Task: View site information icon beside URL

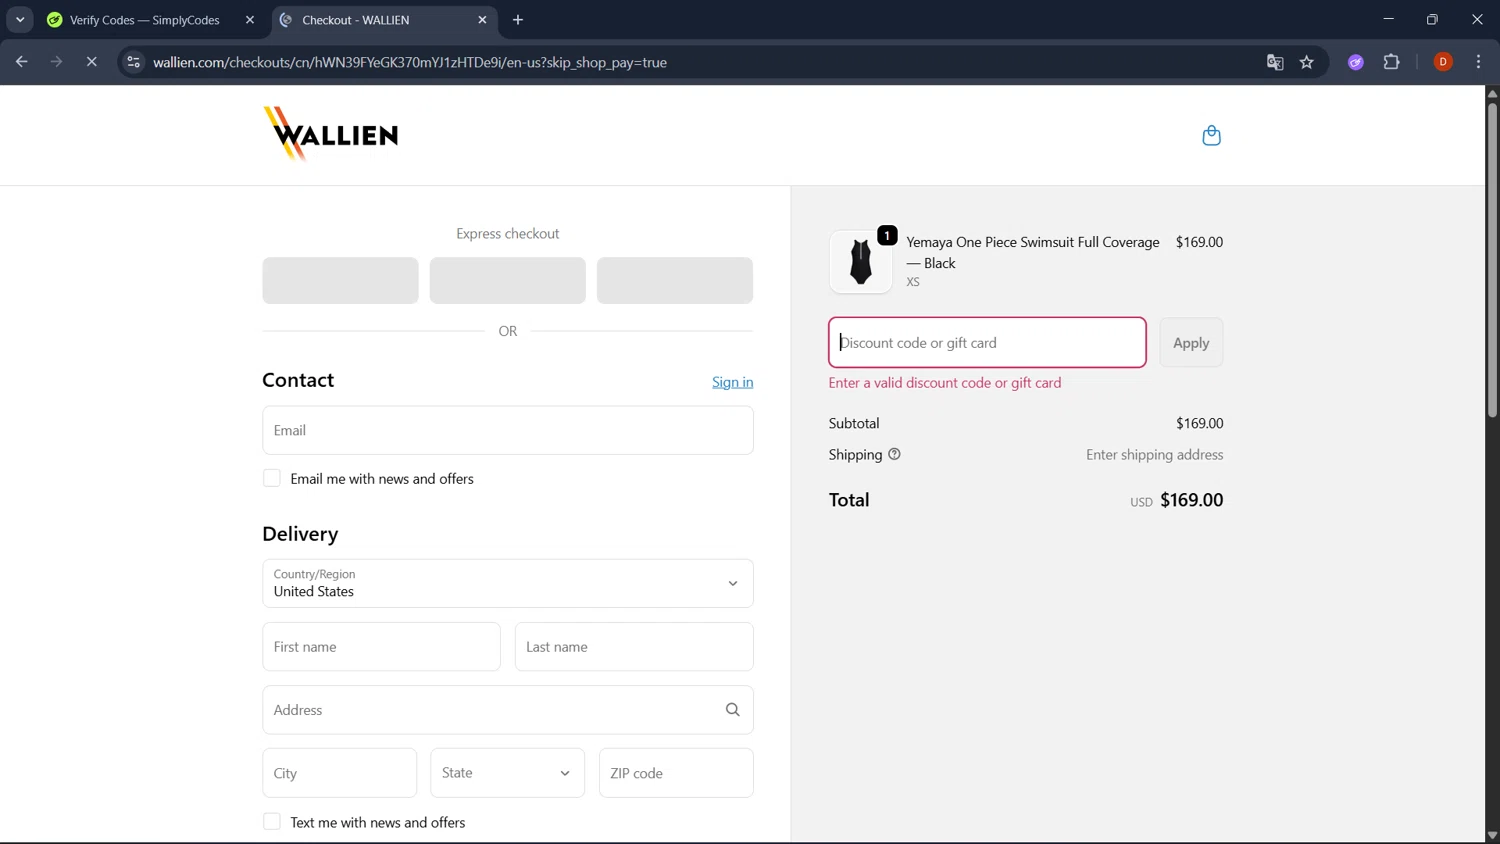Action: click(133, 62)
